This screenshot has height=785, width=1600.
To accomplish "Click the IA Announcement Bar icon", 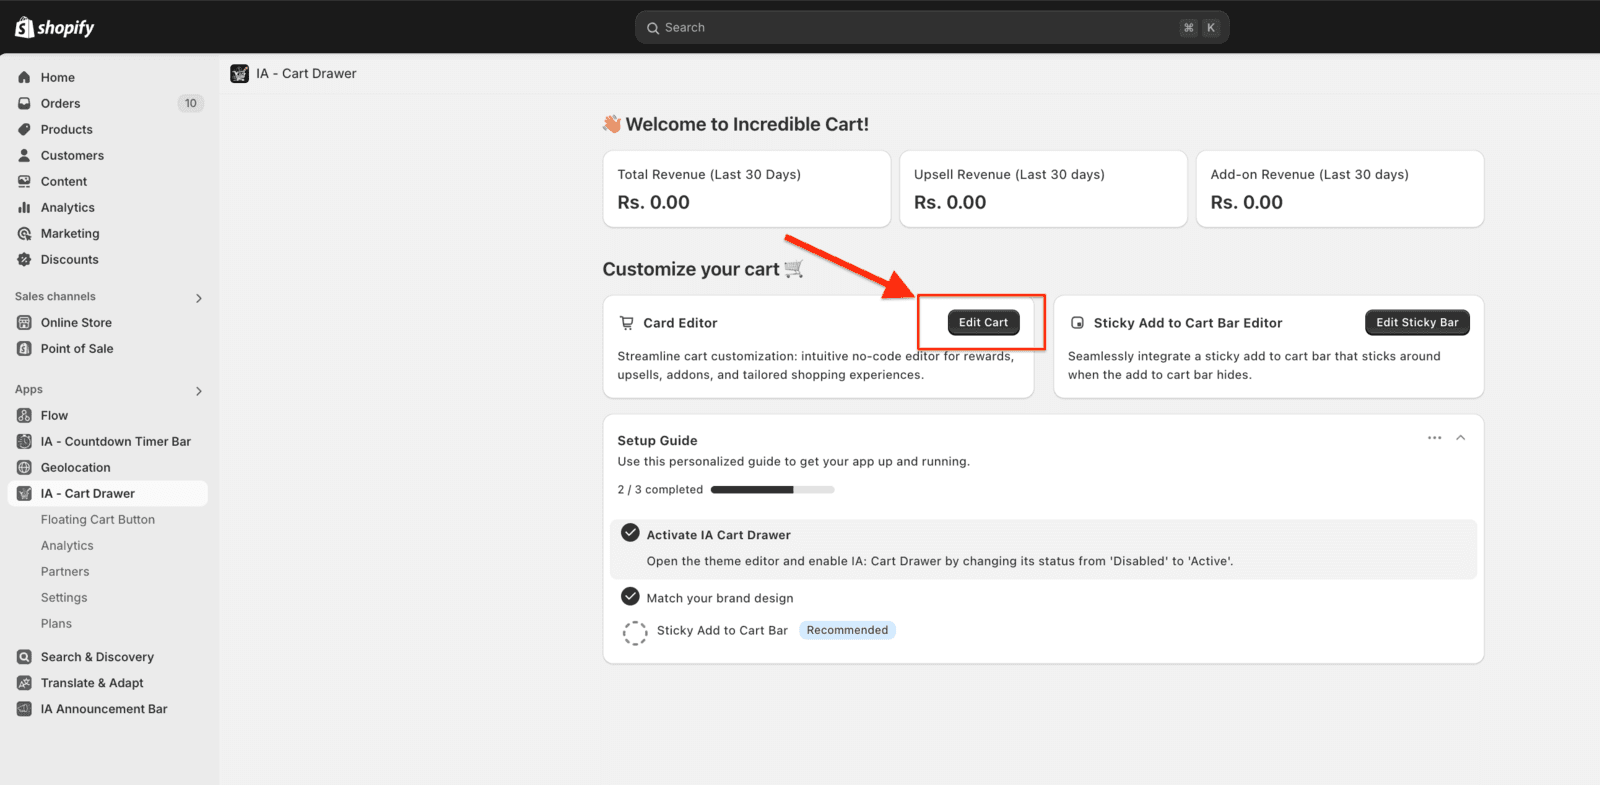I will [24, 709].
